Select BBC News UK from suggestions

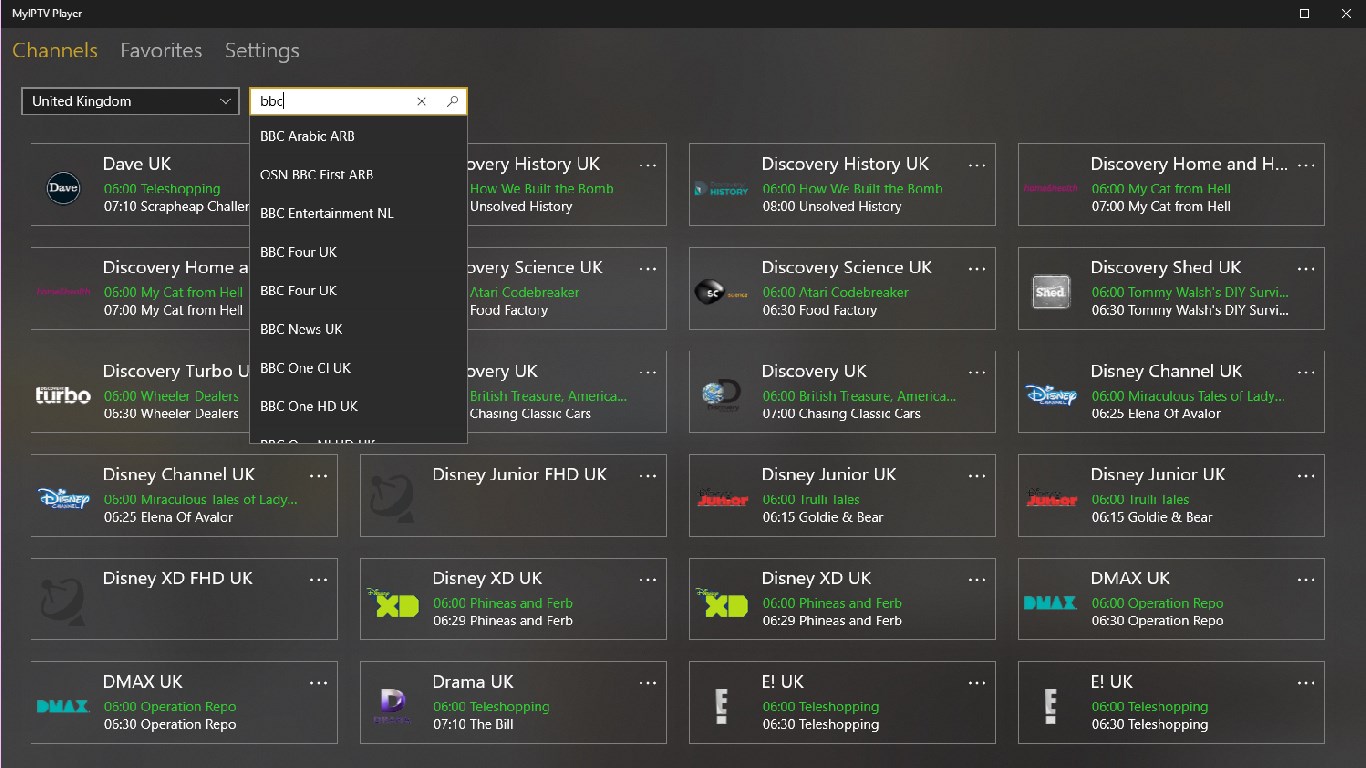[x=302, y=329]
